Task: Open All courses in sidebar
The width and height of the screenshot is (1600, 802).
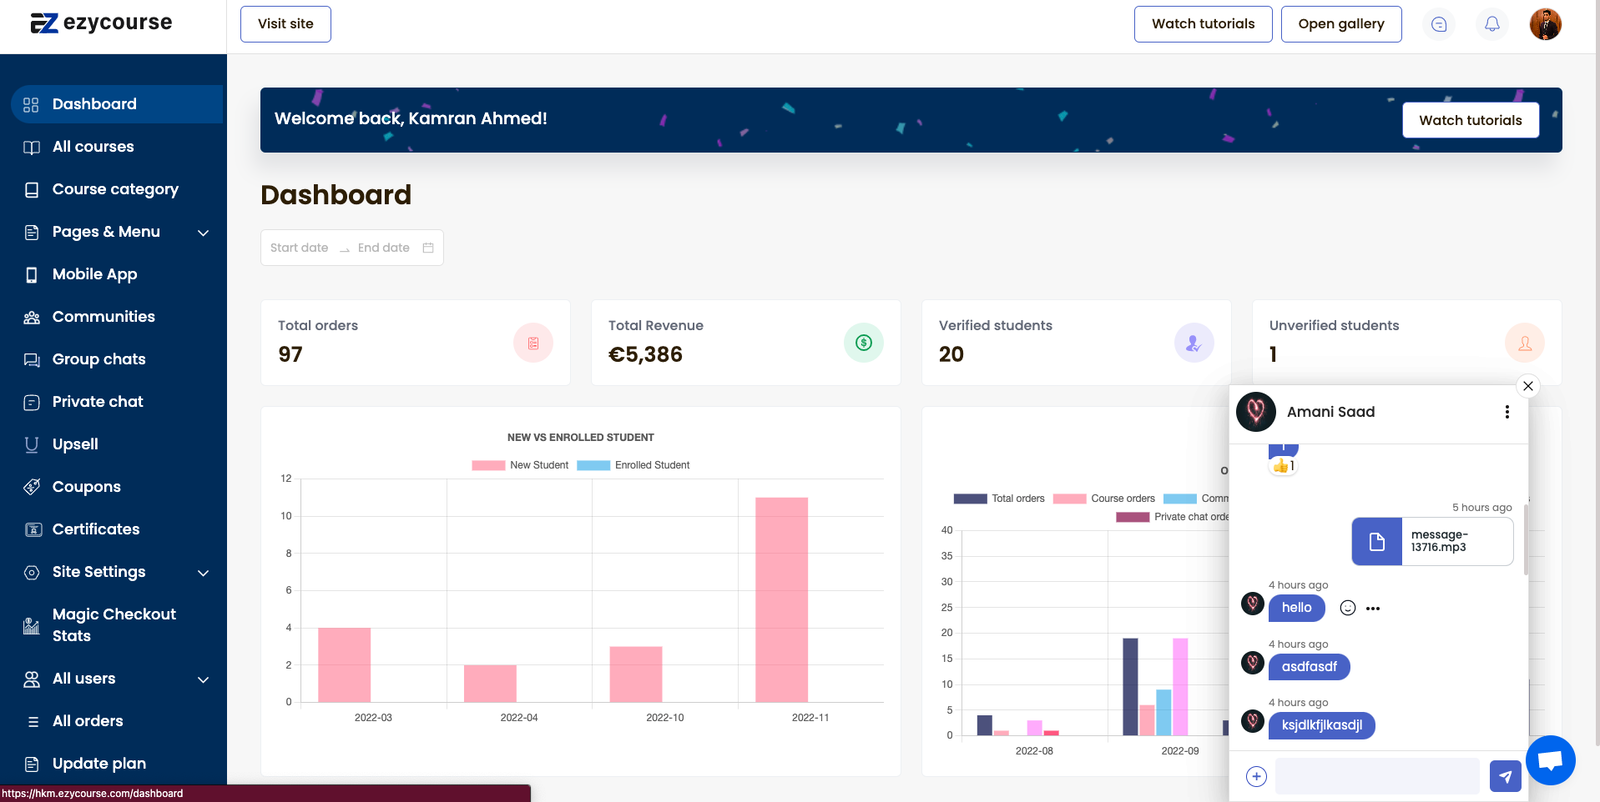Action: [93, 147]
